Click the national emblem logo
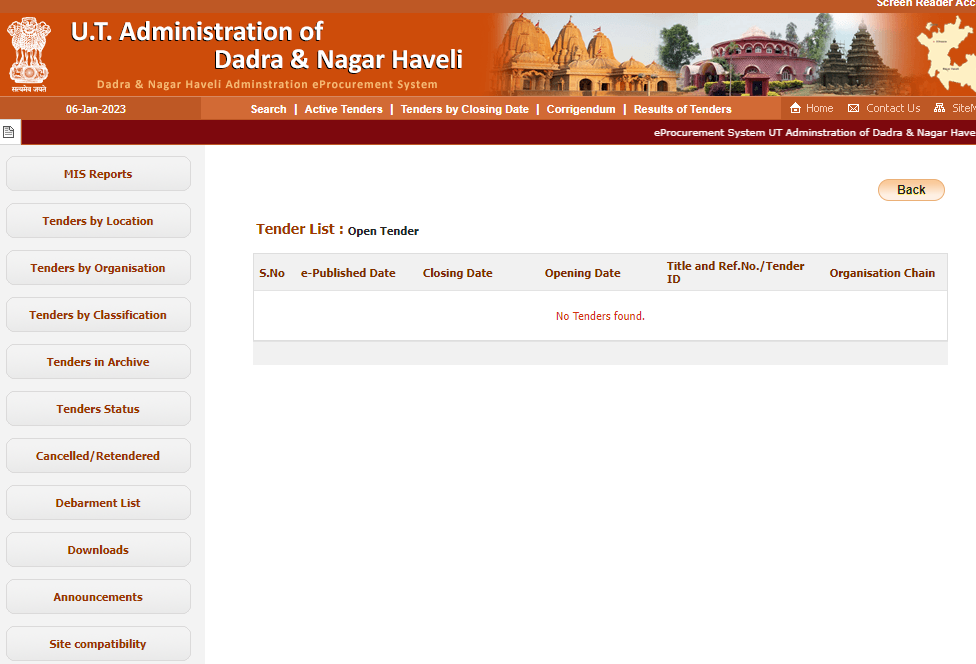This screenshot has height=664, width=976. (x=29, y=54)
